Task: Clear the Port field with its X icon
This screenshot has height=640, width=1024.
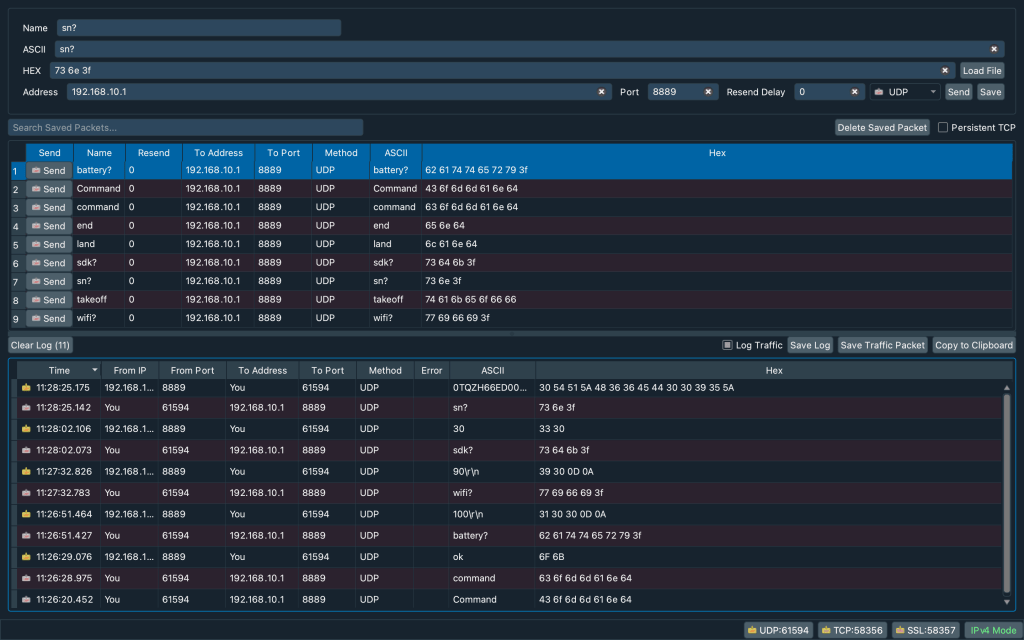Action: 708,92
